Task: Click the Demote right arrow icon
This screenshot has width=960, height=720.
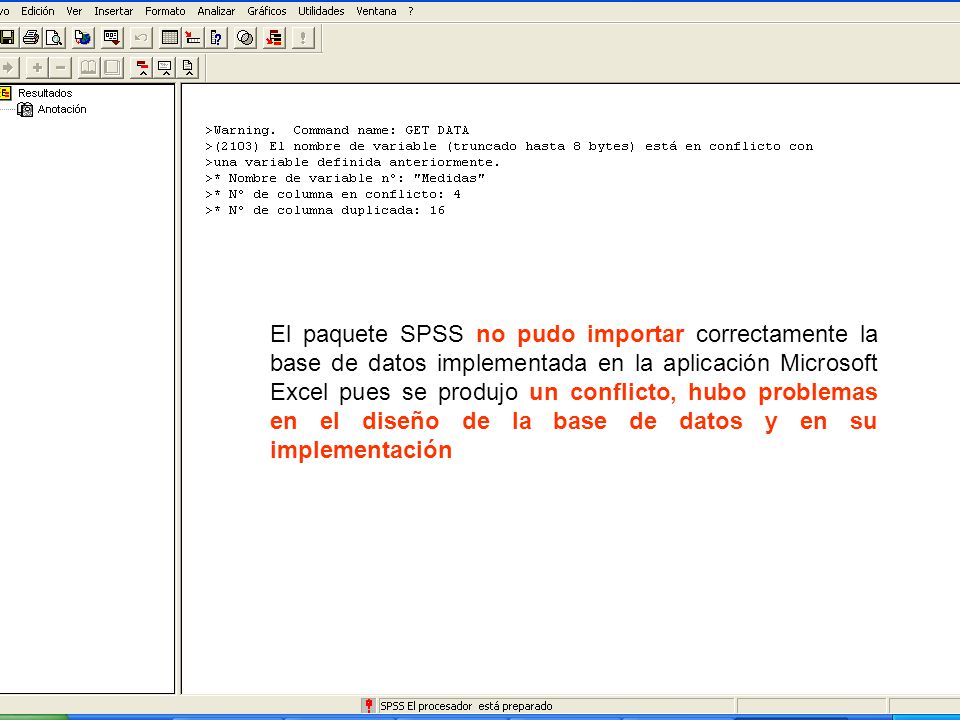Action: tap(8, 67)
